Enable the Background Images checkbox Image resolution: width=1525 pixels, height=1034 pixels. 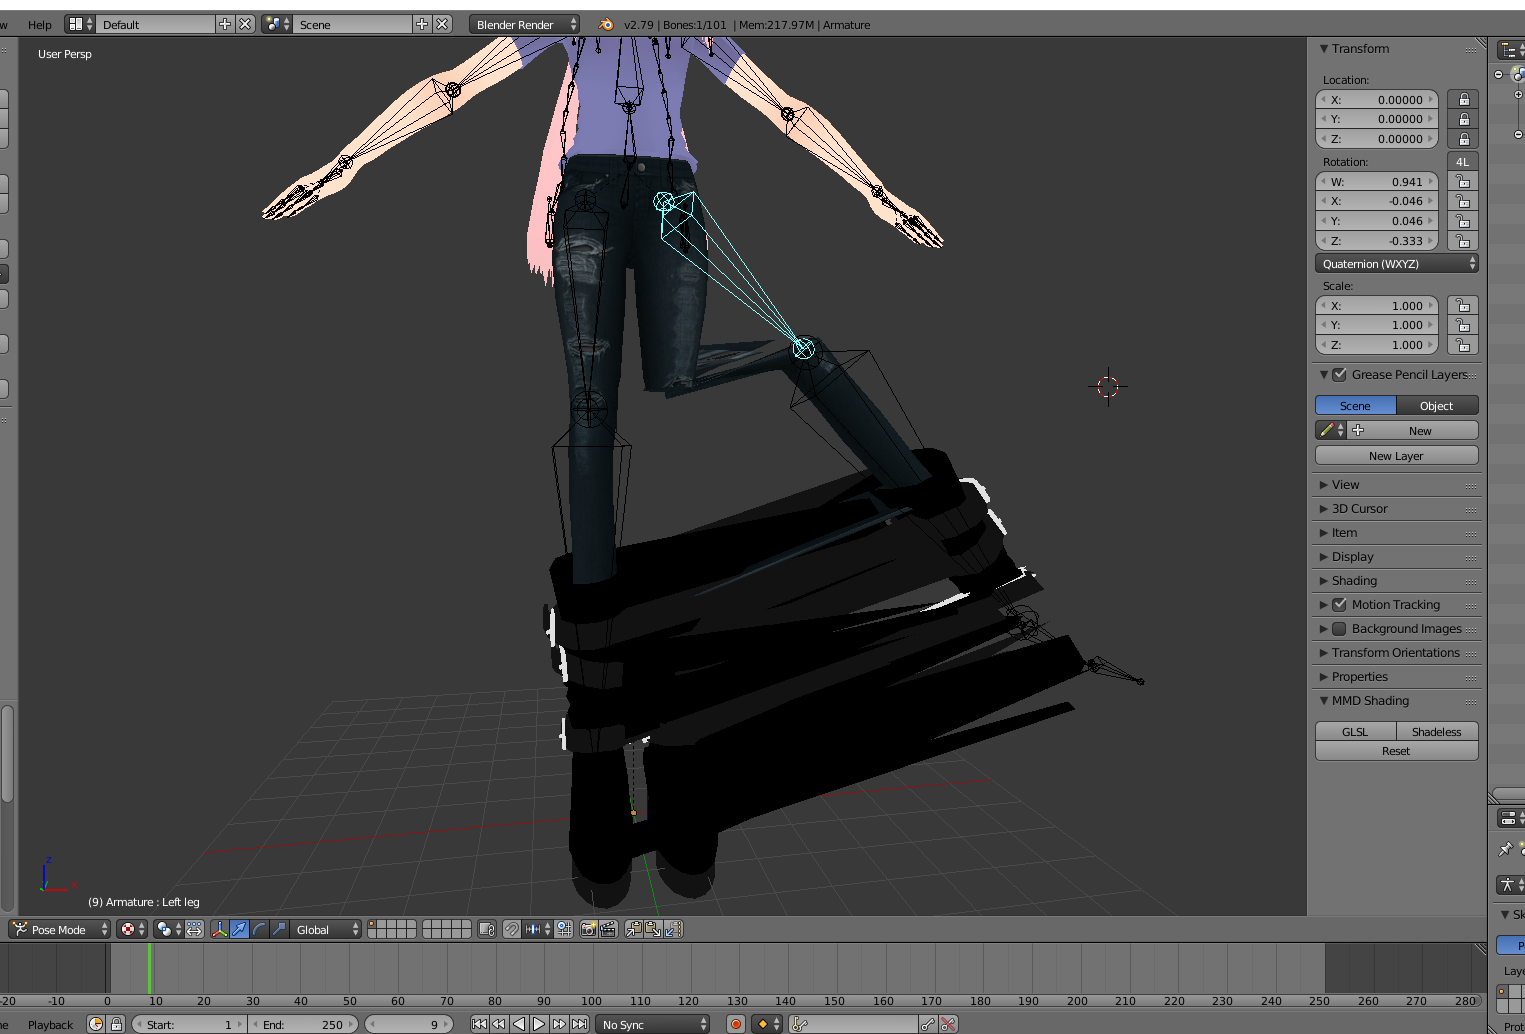[1340, 629]
